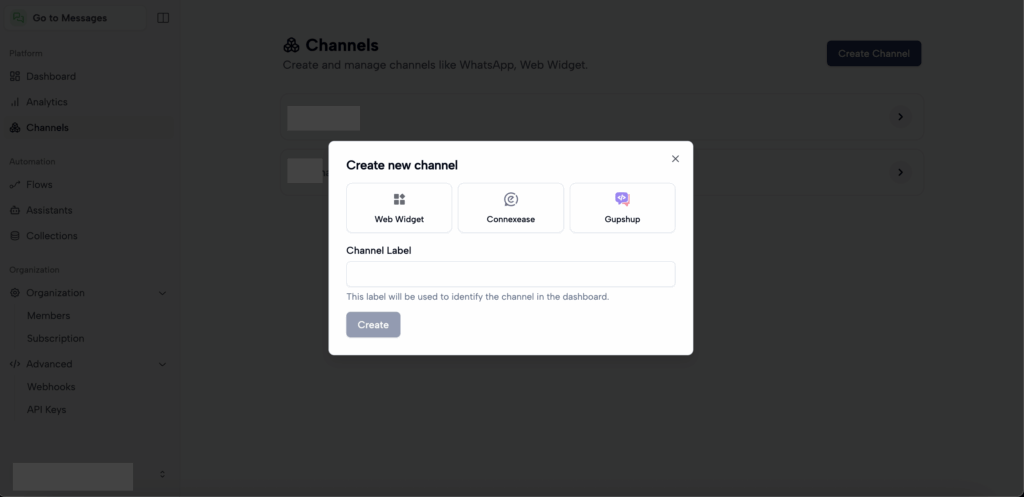Open Go to Messages link
The image size is (1024, 497).
tap(69, 18)
